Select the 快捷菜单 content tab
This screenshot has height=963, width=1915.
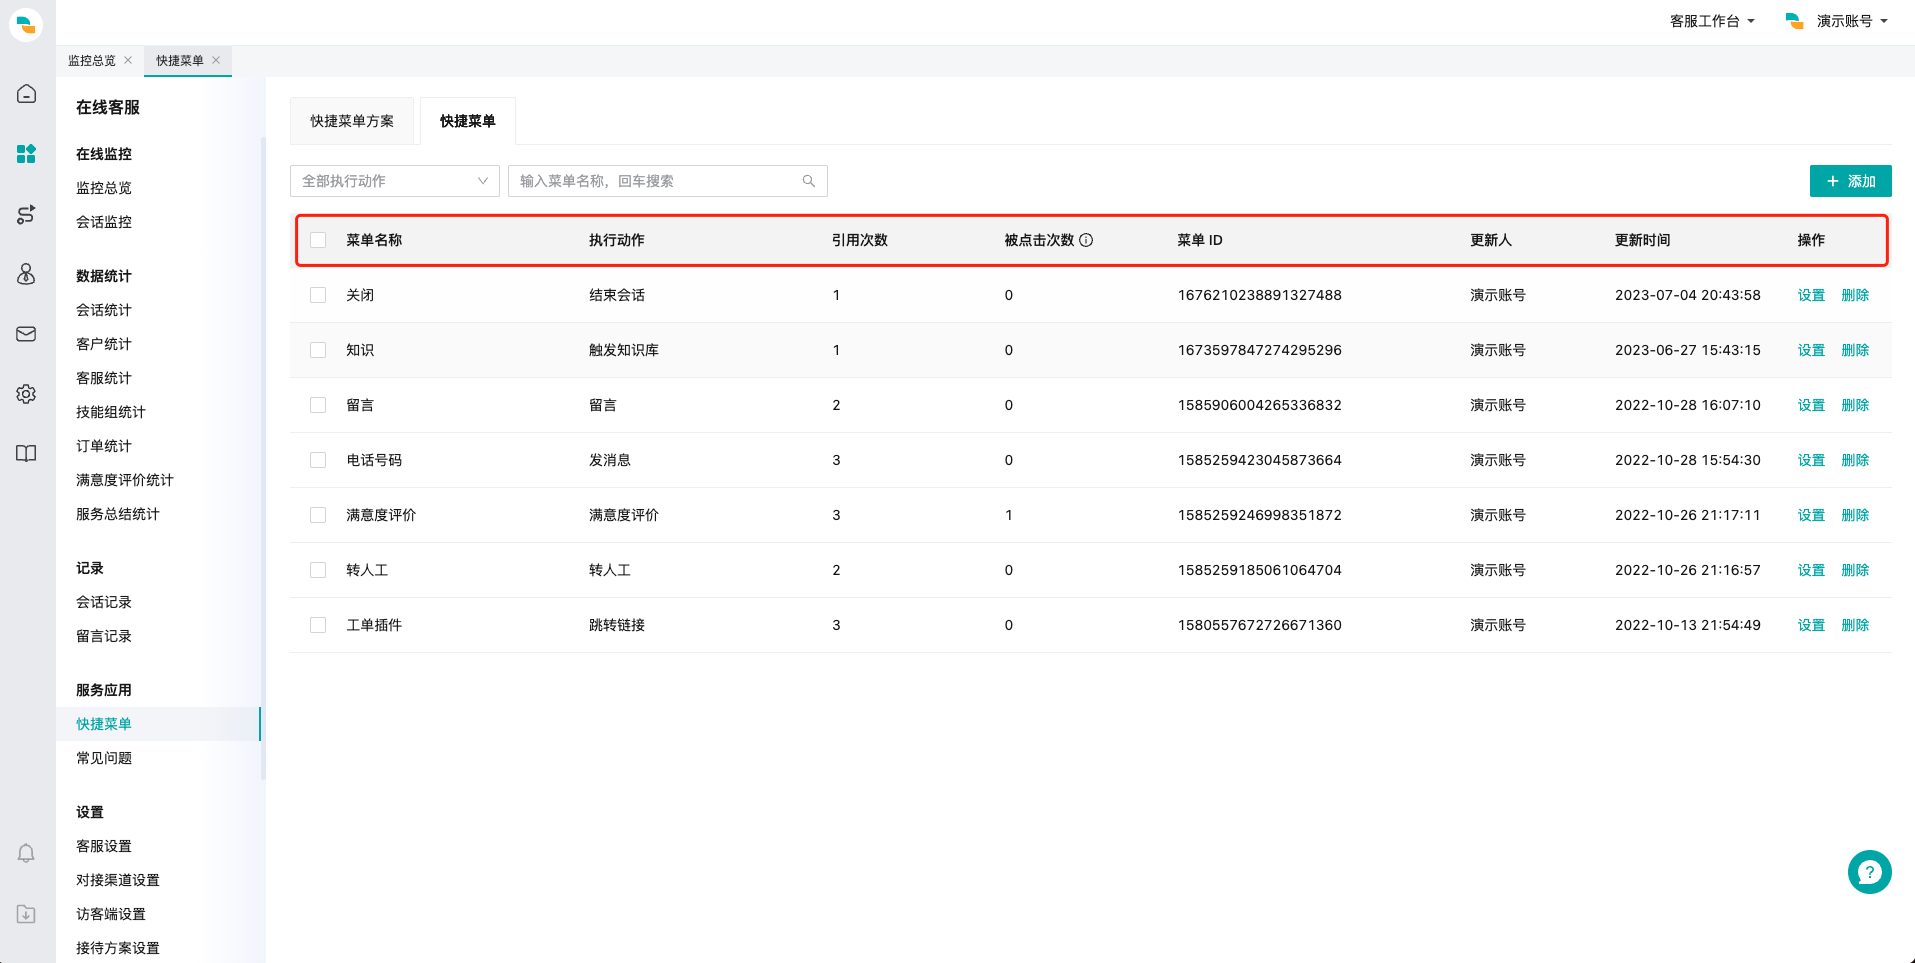click(x=468, y=121)
